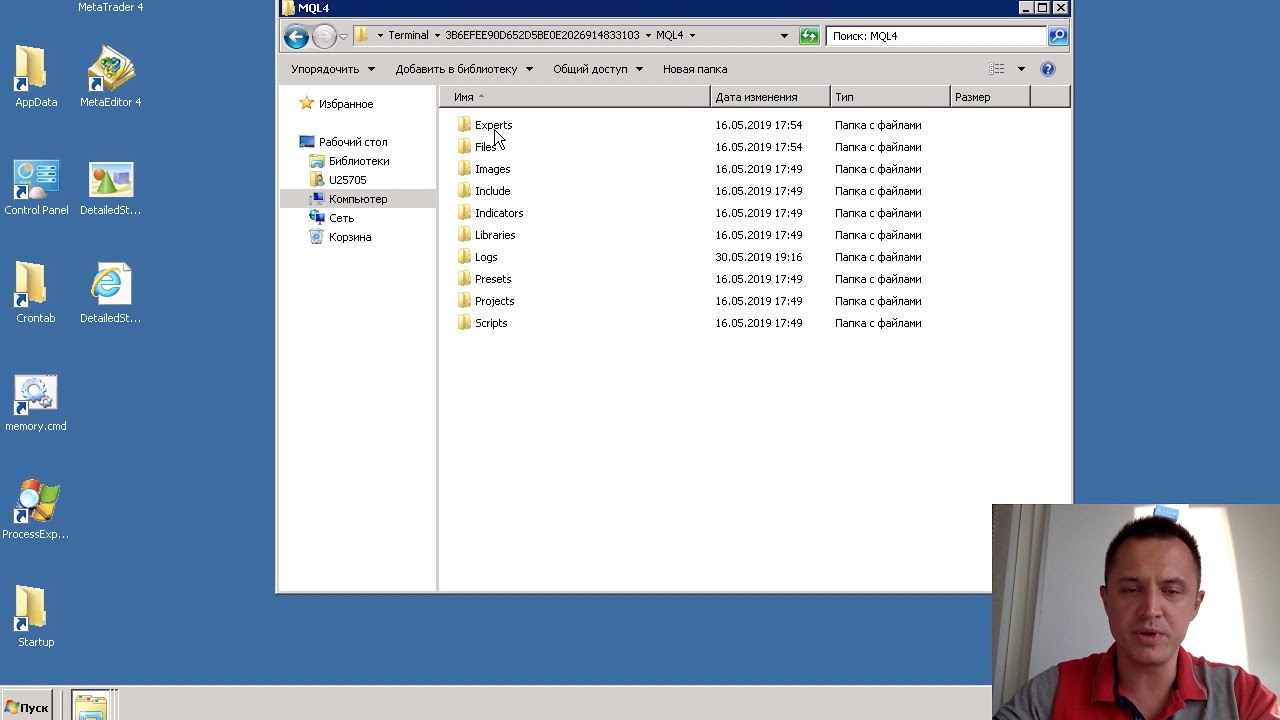Select the Indicators folder icon
This screenshot has height=720, width=1280.
point(464,213)
